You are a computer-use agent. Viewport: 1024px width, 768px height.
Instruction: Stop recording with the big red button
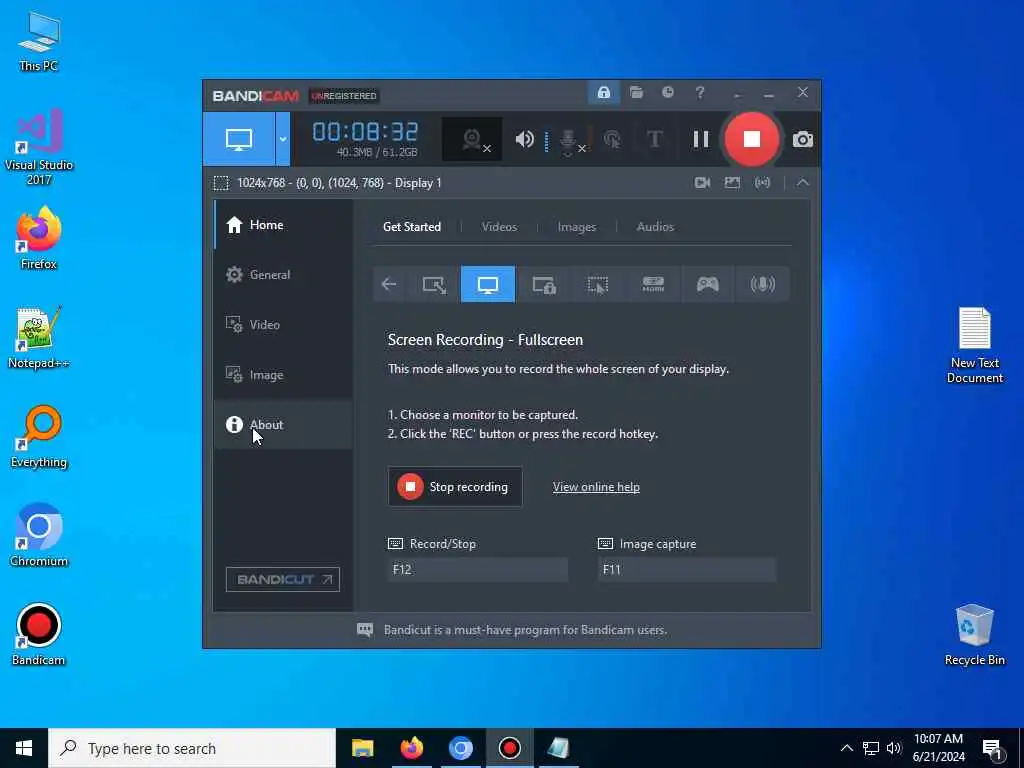click(x=751, y=139)
